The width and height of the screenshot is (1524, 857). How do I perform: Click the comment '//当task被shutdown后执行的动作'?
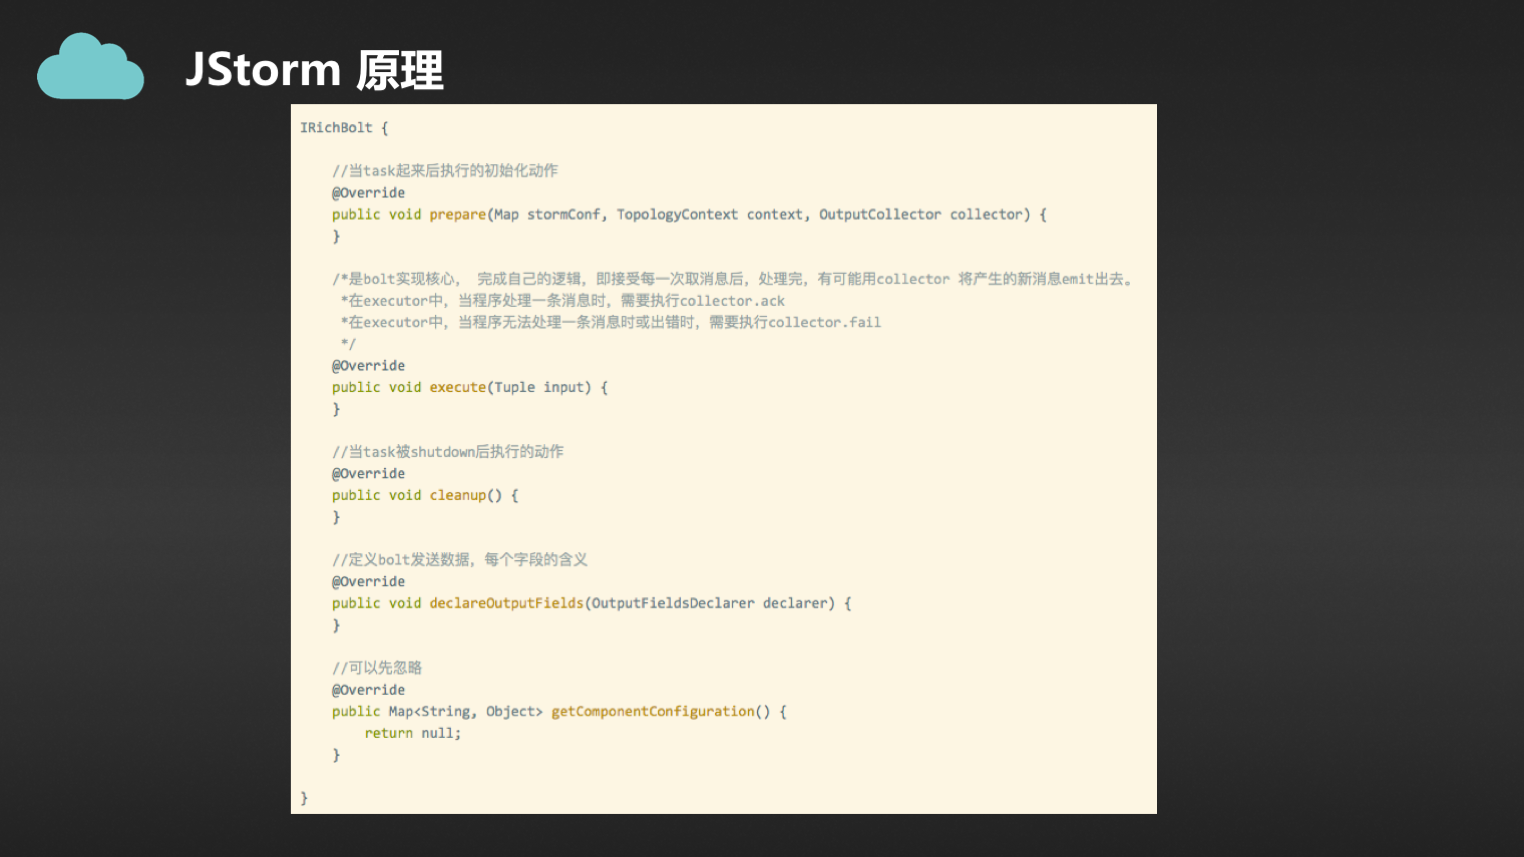coord(448,452)
